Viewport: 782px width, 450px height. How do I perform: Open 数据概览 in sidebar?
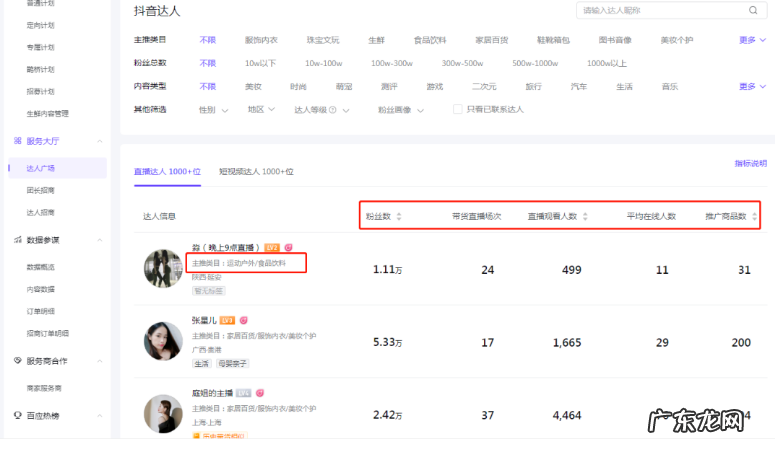coord(41,267)
